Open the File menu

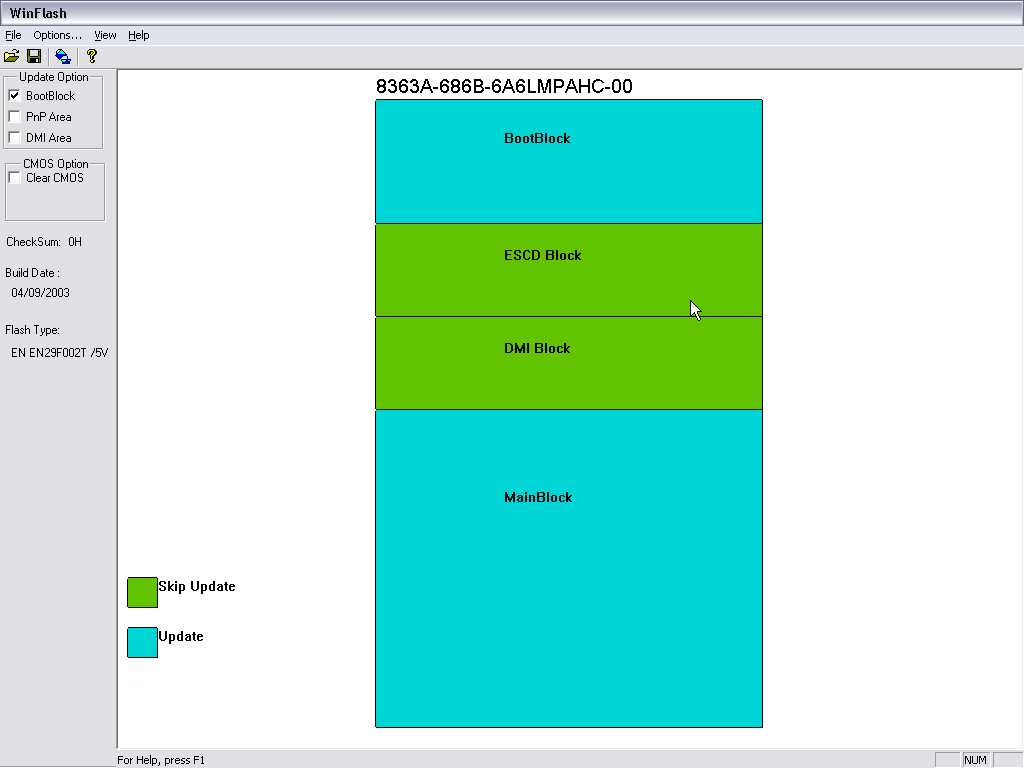(x=13, y=35)
